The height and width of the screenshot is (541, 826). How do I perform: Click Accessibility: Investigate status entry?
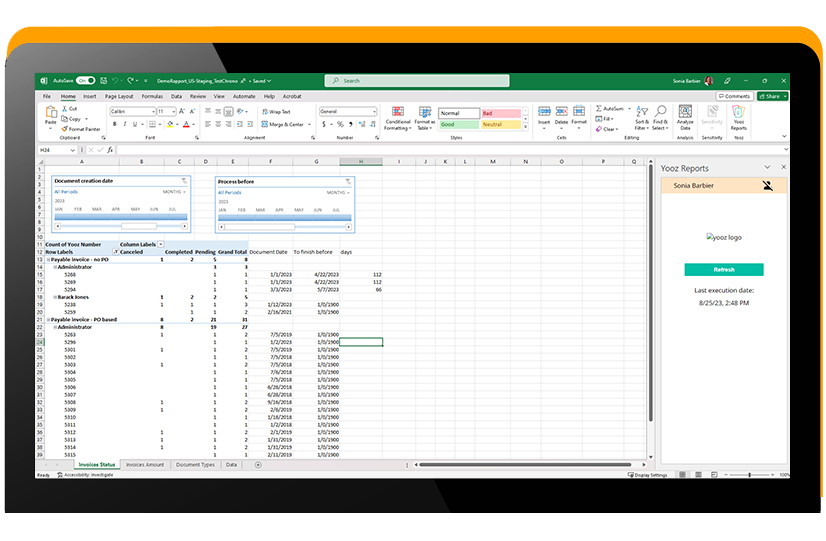(85, 475)
